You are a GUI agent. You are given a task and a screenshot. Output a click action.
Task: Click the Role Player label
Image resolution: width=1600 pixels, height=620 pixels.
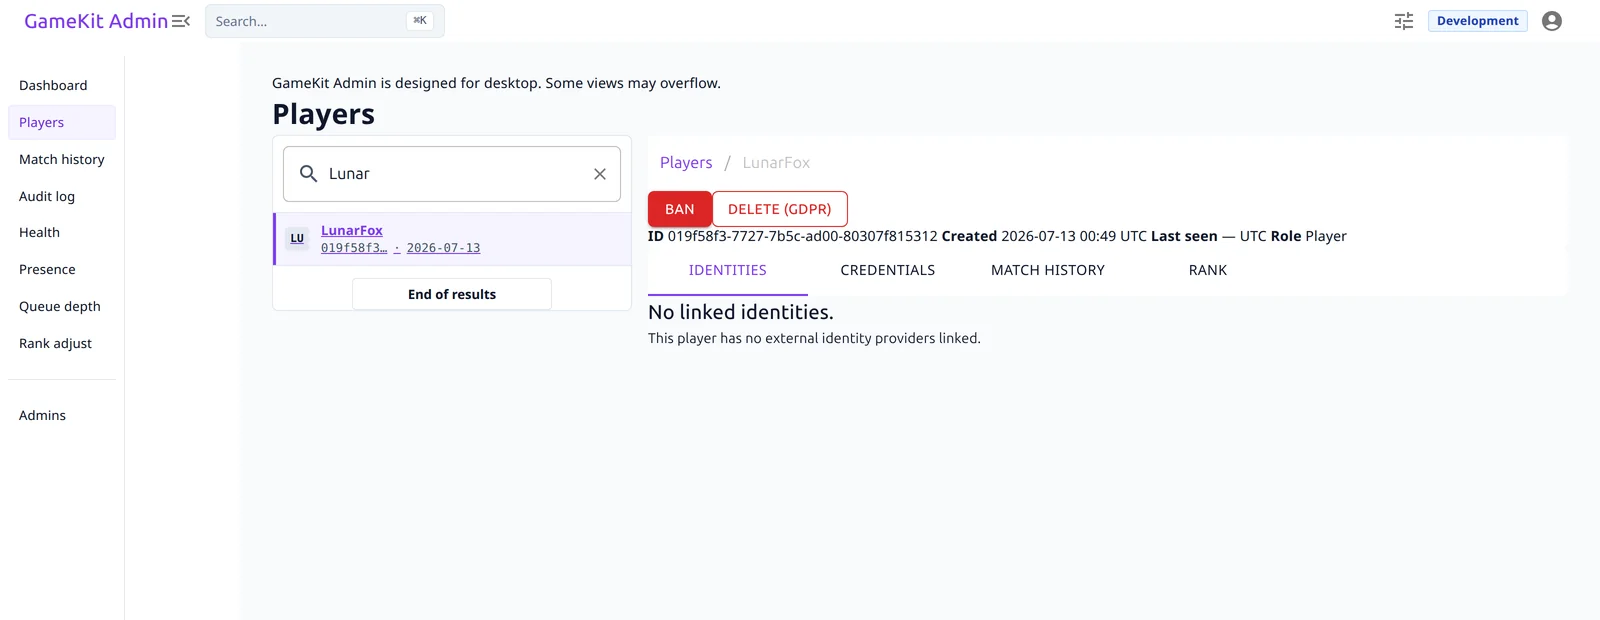tap(1309, 236)
